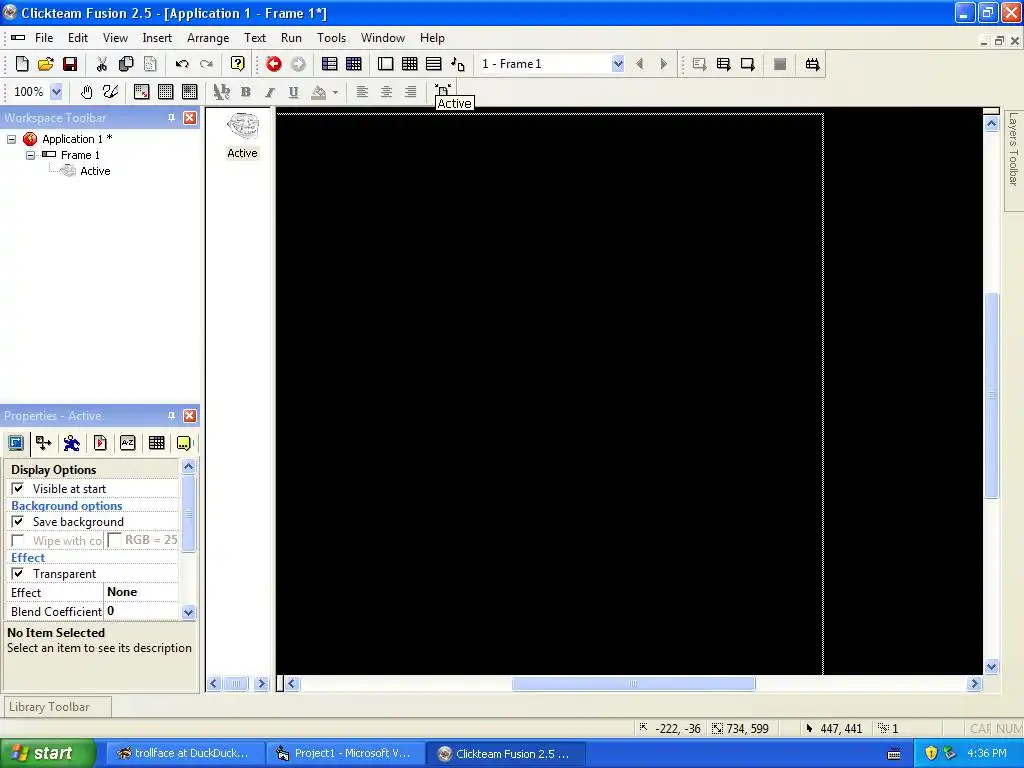This screenshot has width=1024, height=768.
Task: Click the Windows start button
Action: click(48, 753)
